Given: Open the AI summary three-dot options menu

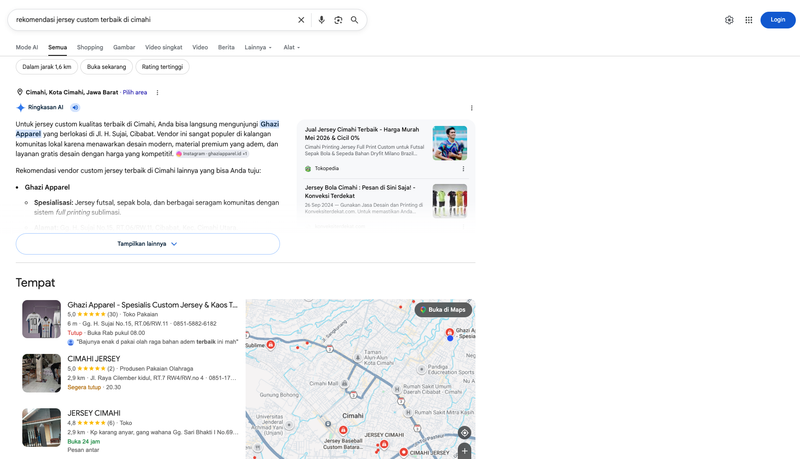Looking at the screenshot, I should click(x=471, y=108).
